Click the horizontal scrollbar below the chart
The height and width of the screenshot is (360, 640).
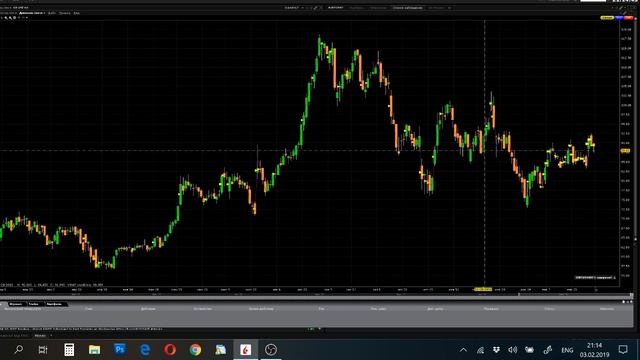(x=316, y=297)
